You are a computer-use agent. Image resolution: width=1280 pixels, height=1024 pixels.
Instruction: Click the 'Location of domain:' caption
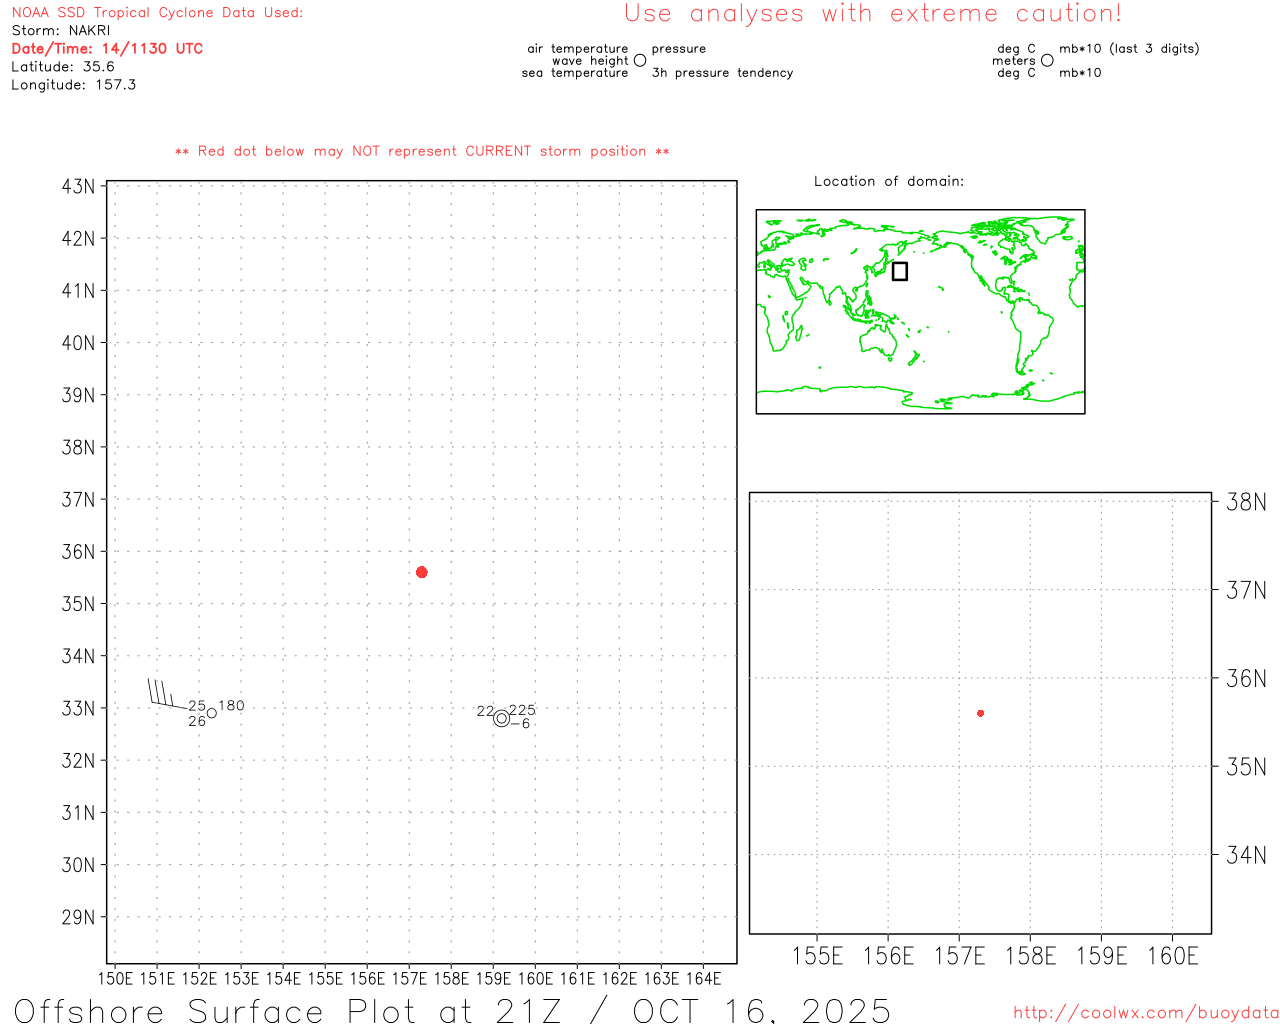889,182
